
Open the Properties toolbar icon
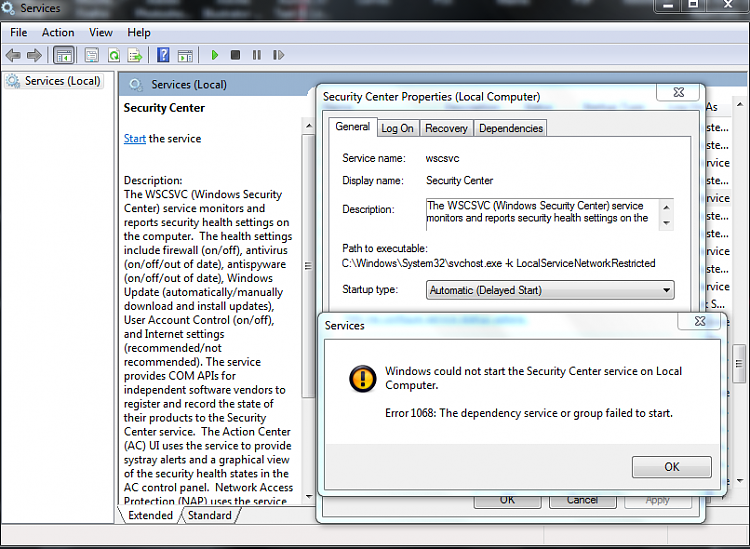pos(91,55)
